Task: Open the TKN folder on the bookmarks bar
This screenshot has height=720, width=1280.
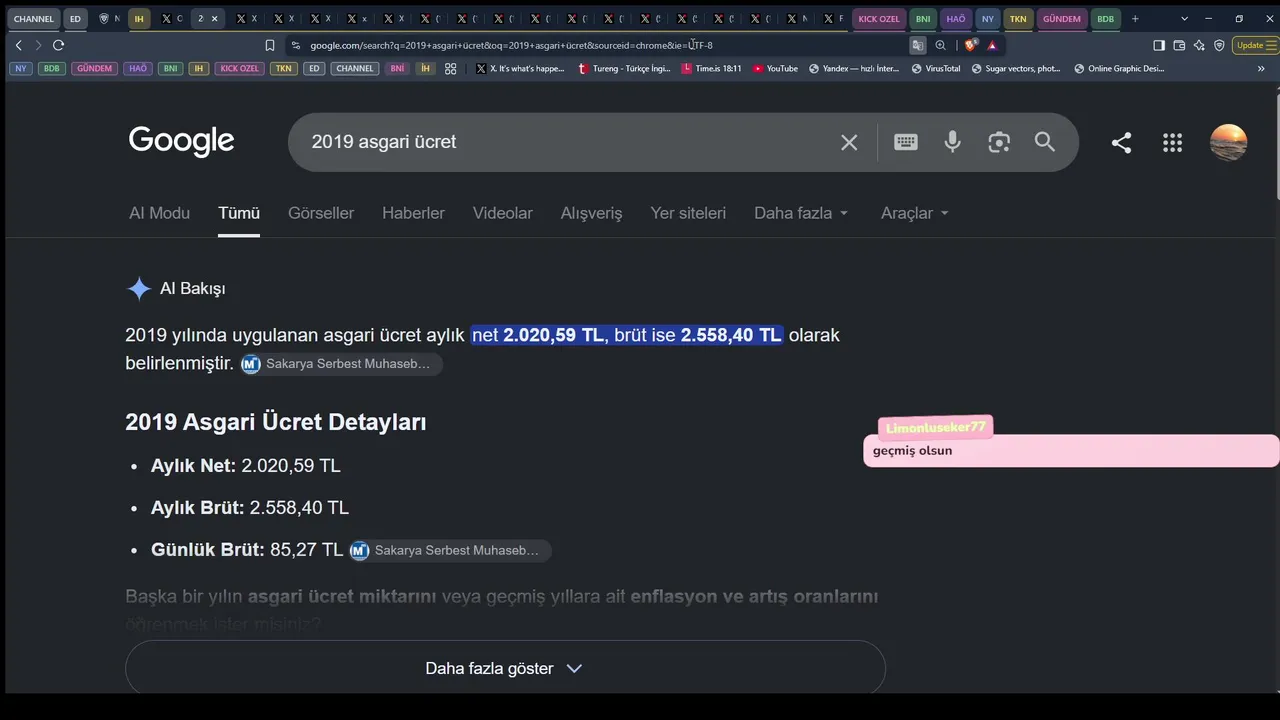Action: (x=284, y=69)
